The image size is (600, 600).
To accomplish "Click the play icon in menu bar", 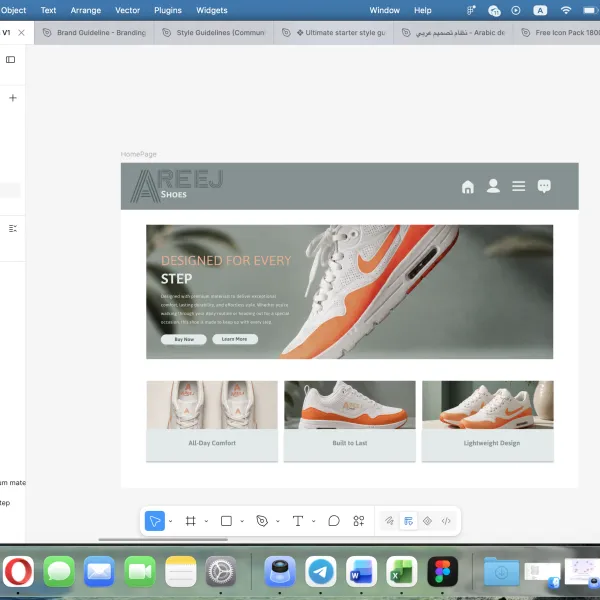I will coord(516,10).
